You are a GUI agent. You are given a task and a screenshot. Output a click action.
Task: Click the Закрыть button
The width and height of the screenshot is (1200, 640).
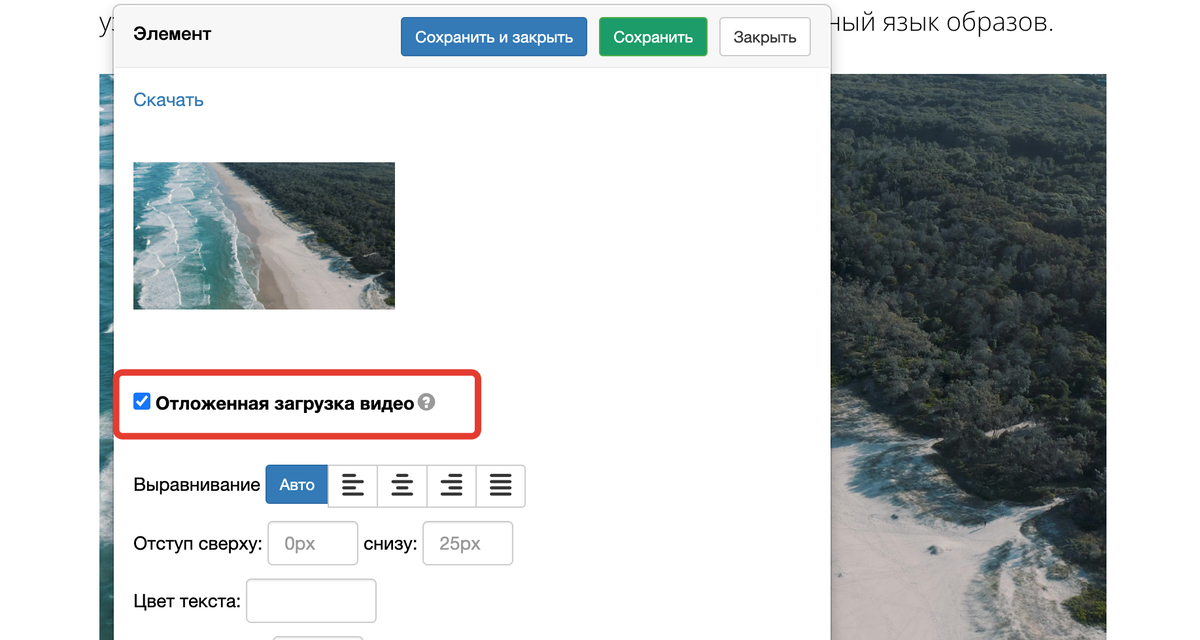(765, 37)
